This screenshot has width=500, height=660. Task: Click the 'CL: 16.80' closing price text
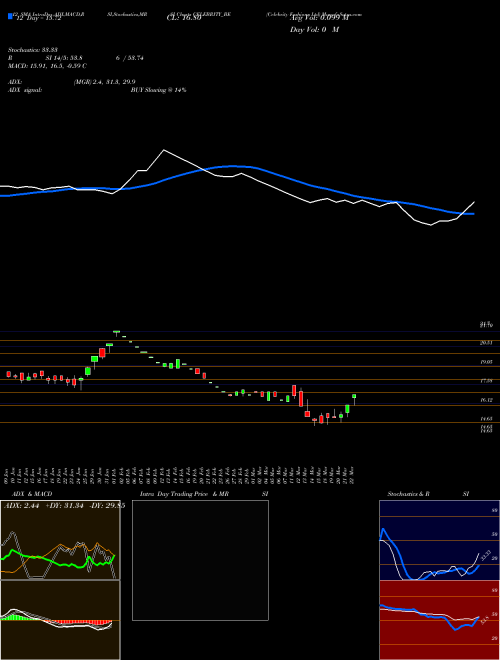pos(184,19)
